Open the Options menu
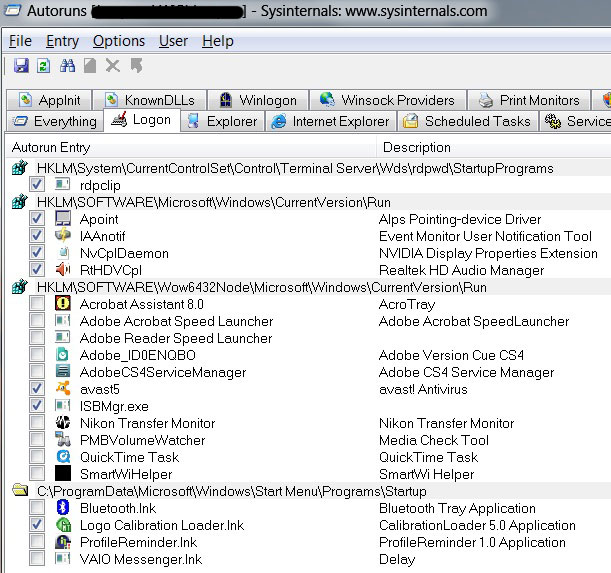 click(118, 41)
